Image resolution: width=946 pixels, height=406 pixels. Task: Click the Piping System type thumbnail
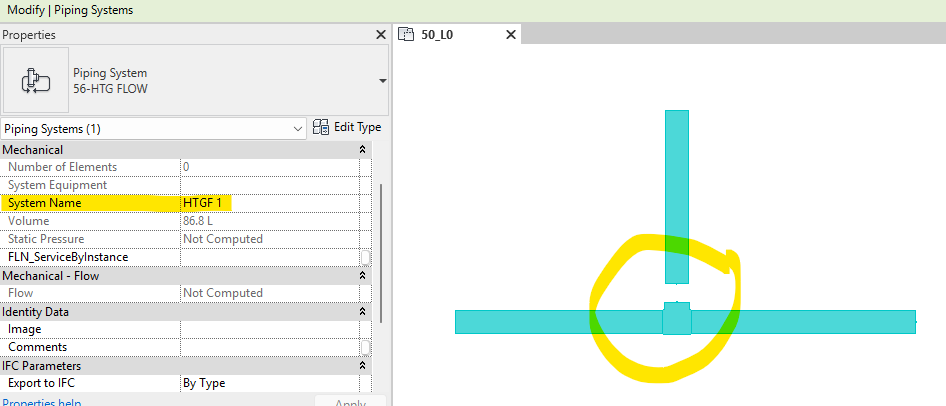coord(36,80)
